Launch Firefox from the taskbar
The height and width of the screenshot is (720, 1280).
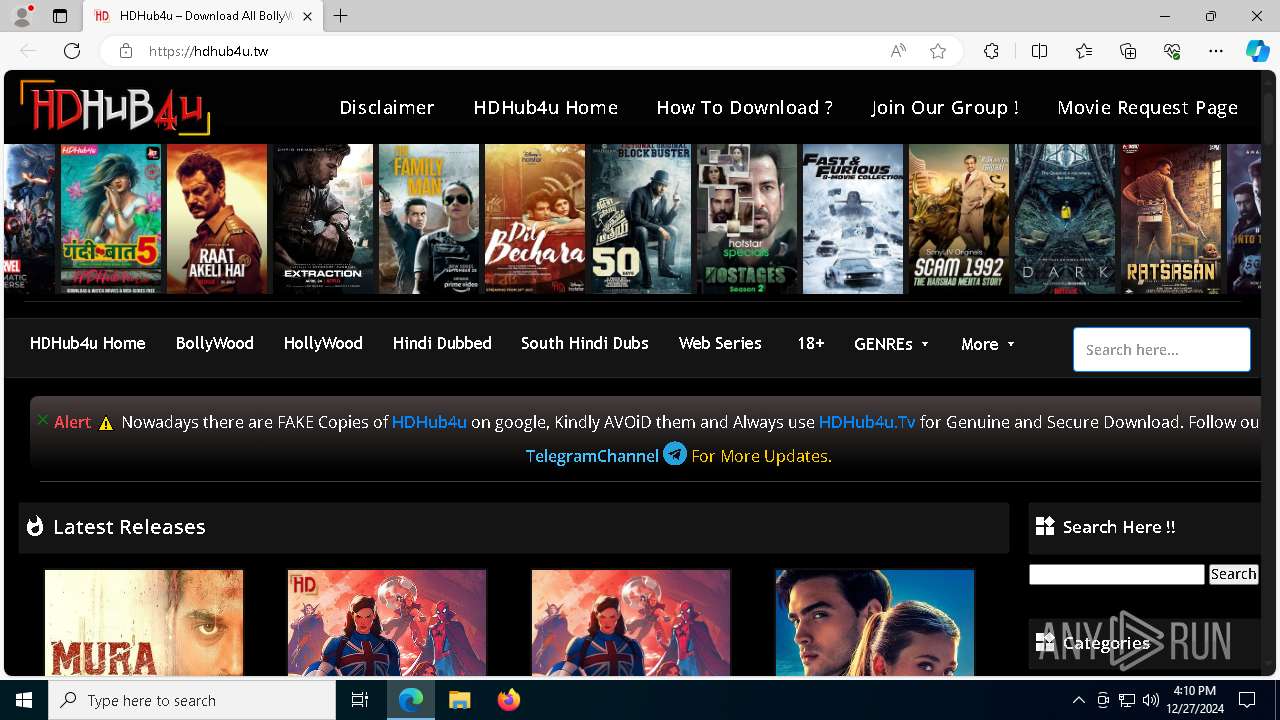click(509, 700)
